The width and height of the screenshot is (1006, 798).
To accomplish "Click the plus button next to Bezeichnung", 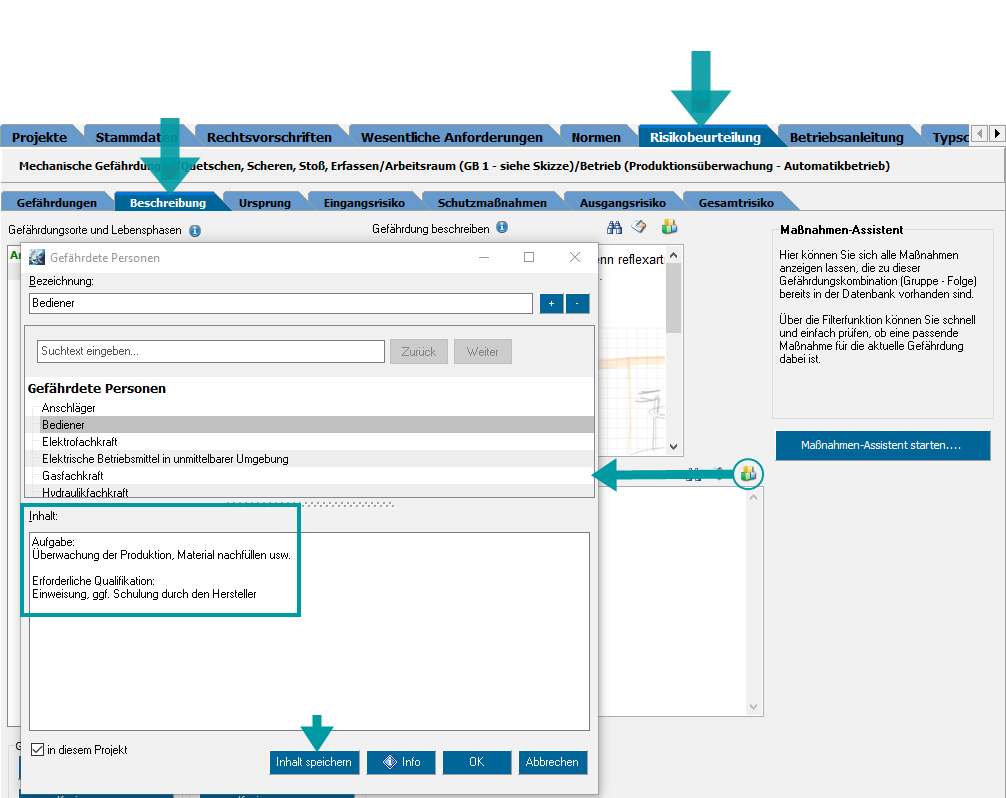I will [x=551, y=303].
